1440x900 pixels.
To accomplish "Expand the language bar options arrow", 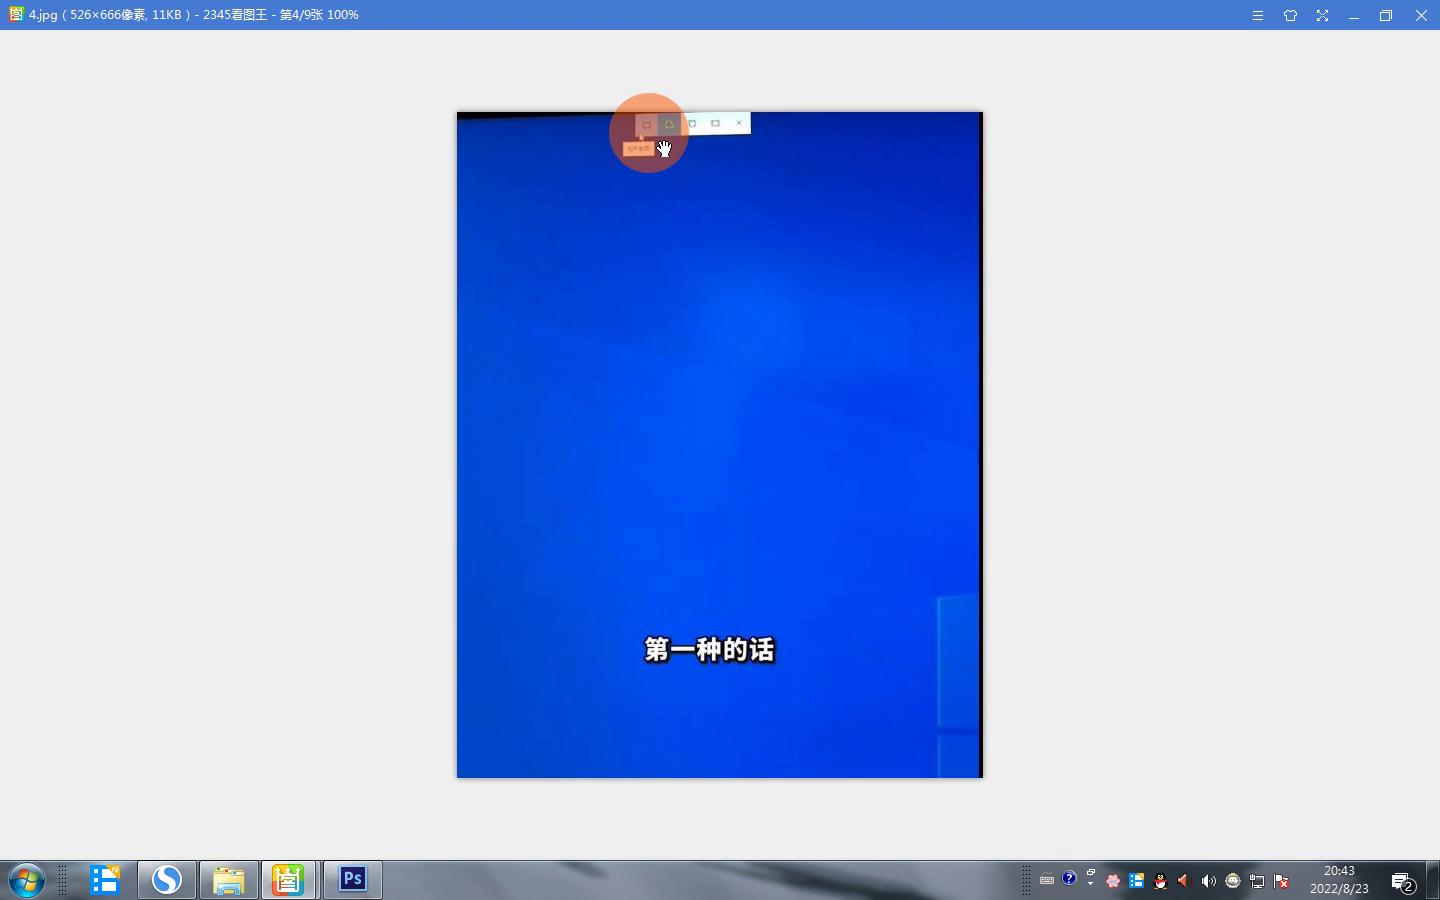I will (x=1090, y=884).
